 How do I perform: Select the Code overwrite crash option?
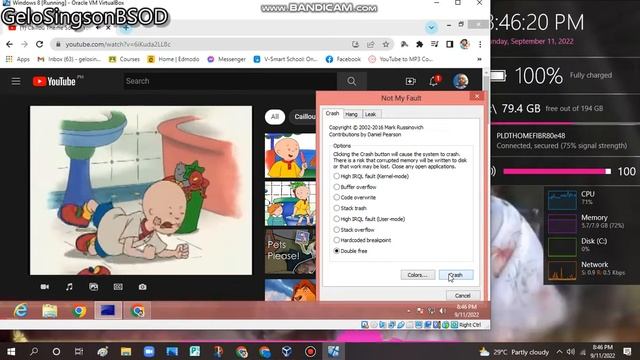(354, 198)
